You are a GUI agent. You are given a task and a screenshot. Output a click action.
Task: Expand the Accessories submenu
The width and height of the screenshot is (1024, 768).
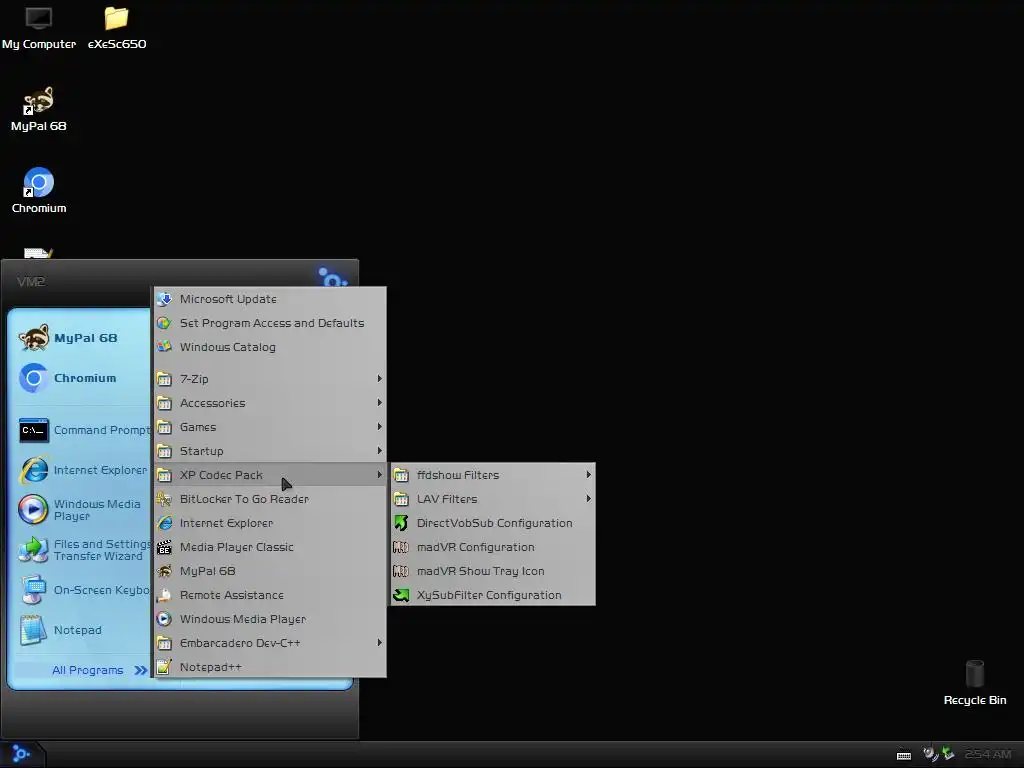click(x=270, y=403)
